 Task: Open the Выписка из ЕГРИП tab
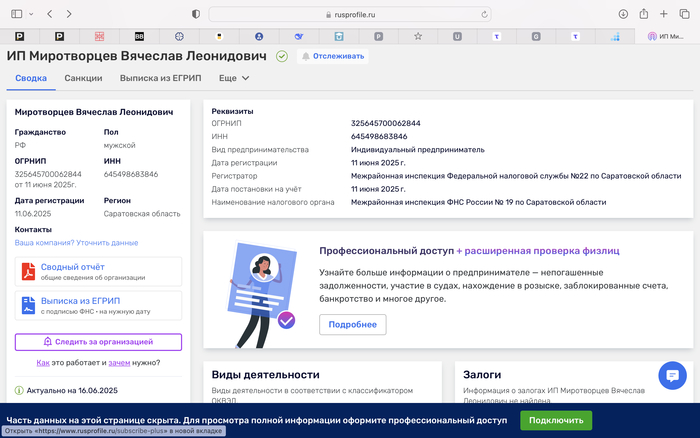[160, 78]
